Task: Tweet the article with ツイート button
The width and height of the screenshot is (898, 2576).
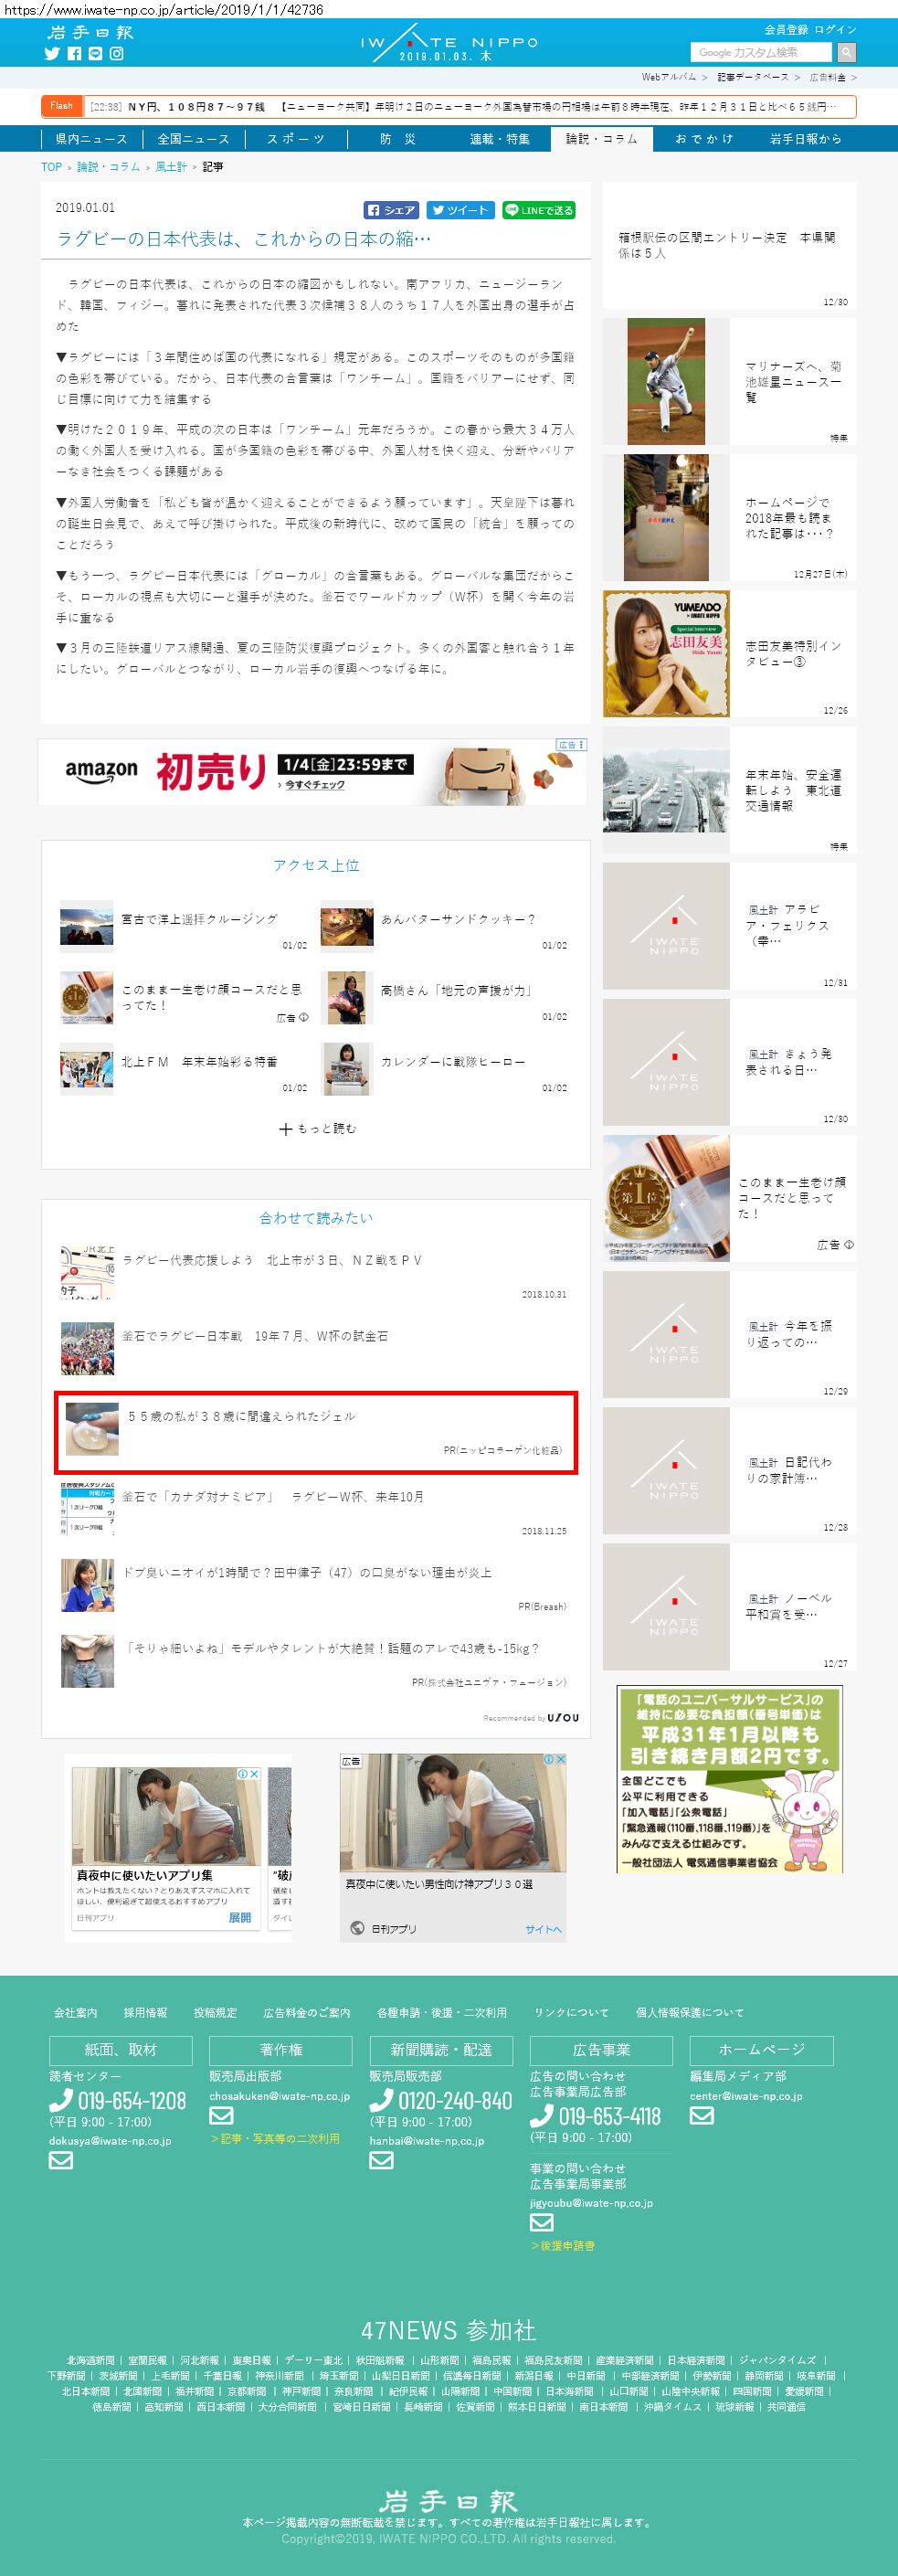Action: click(460, 210)
